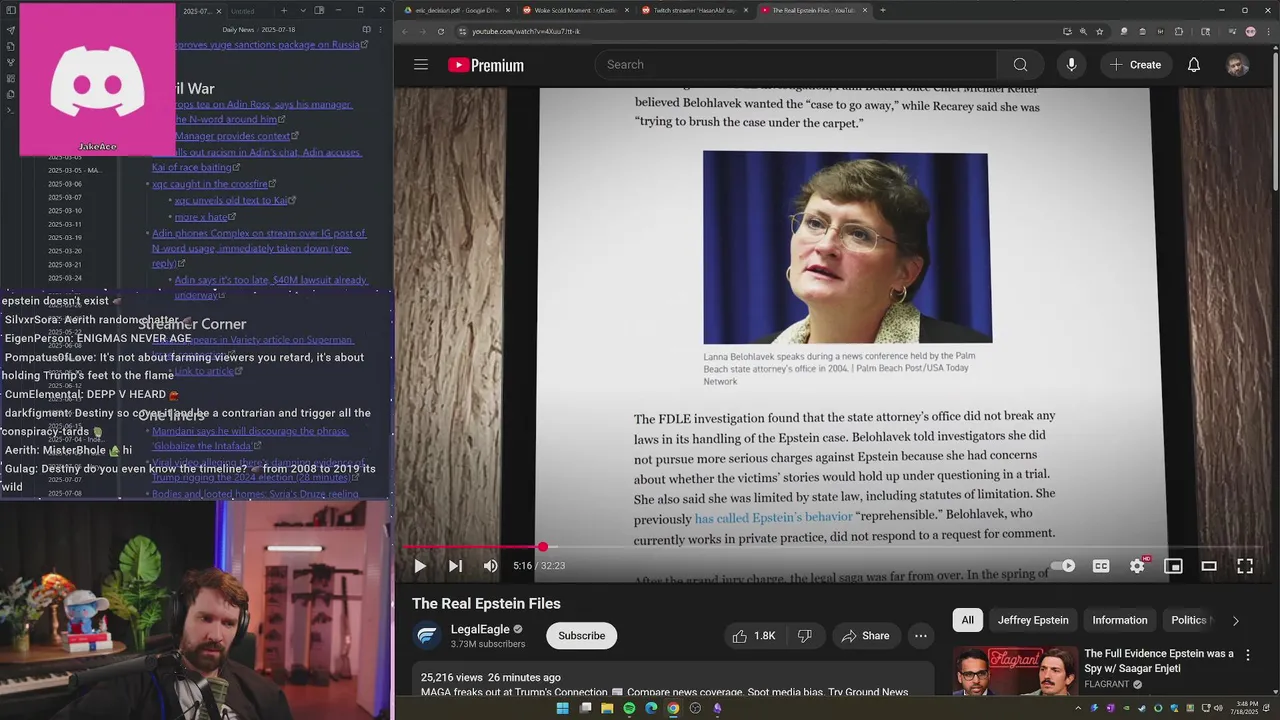Open a new browser tab
This screenshot has width=1280, height=720.
(x=882, y=10)
